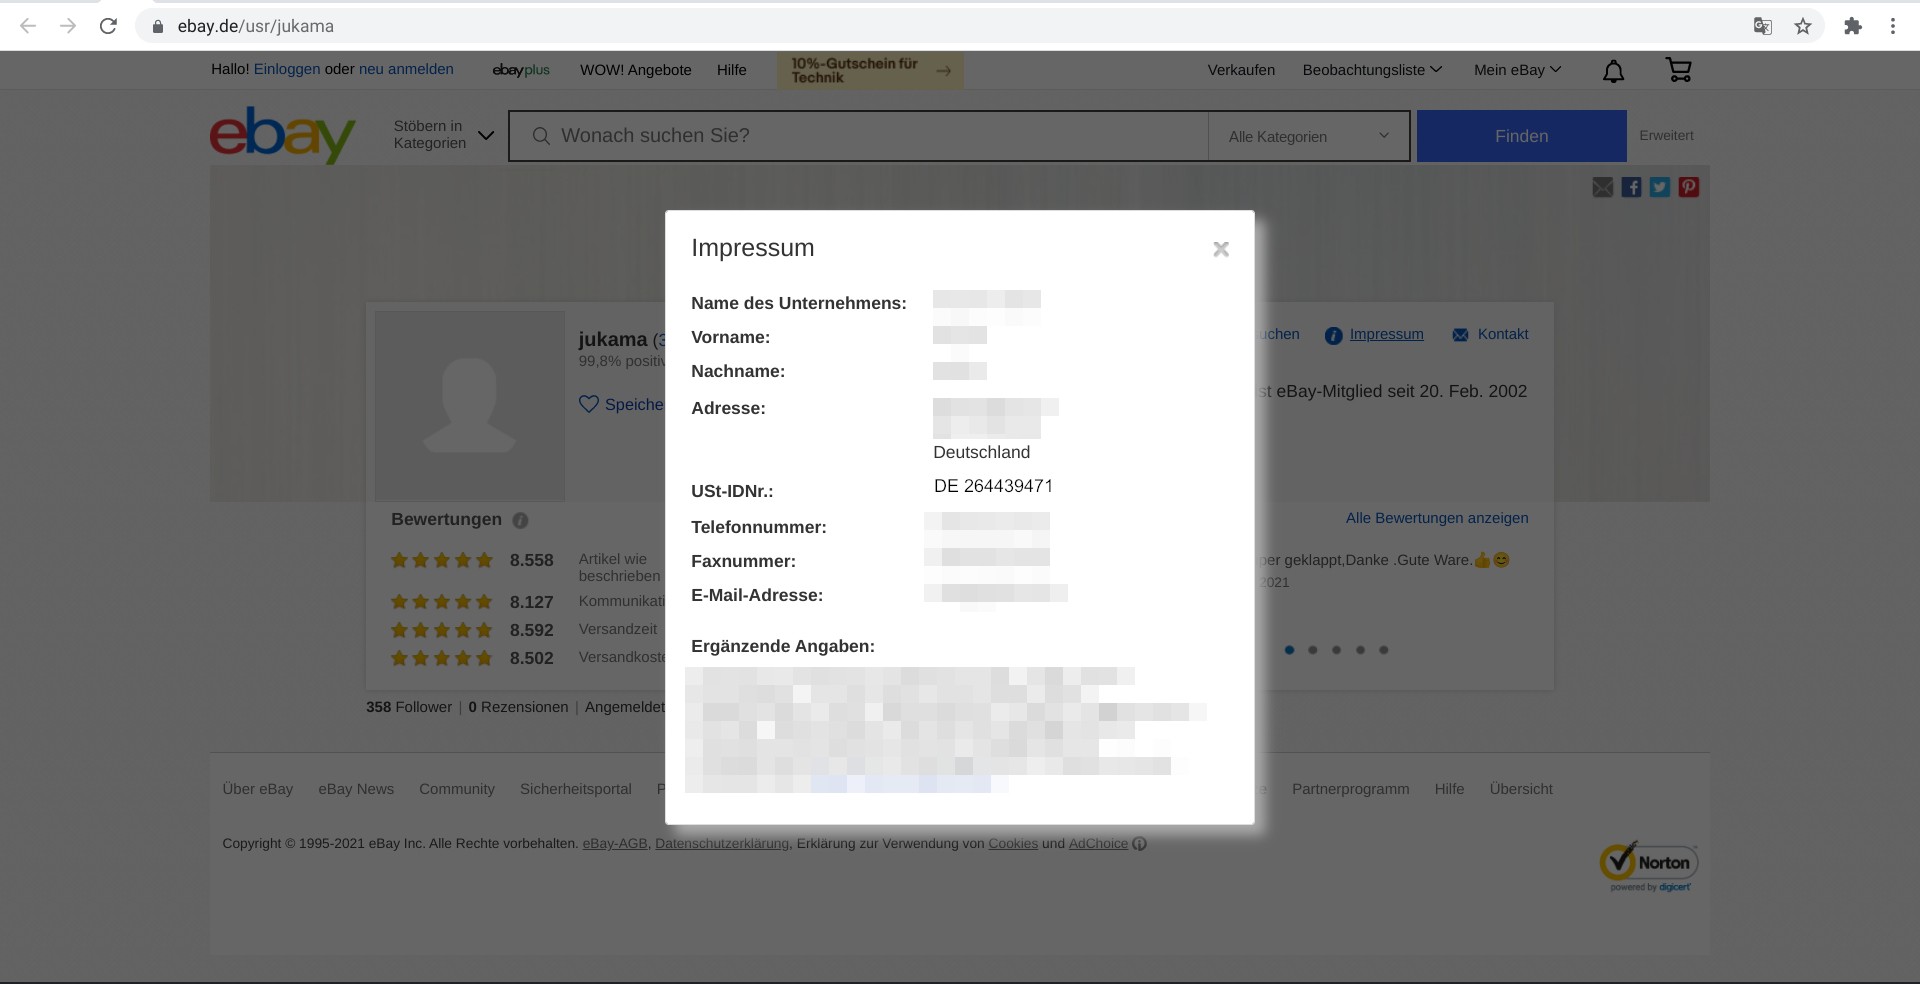This screenshot has width=1920, height=984.
Task: Share profile on Pinterest
Action: [1689, 187]
